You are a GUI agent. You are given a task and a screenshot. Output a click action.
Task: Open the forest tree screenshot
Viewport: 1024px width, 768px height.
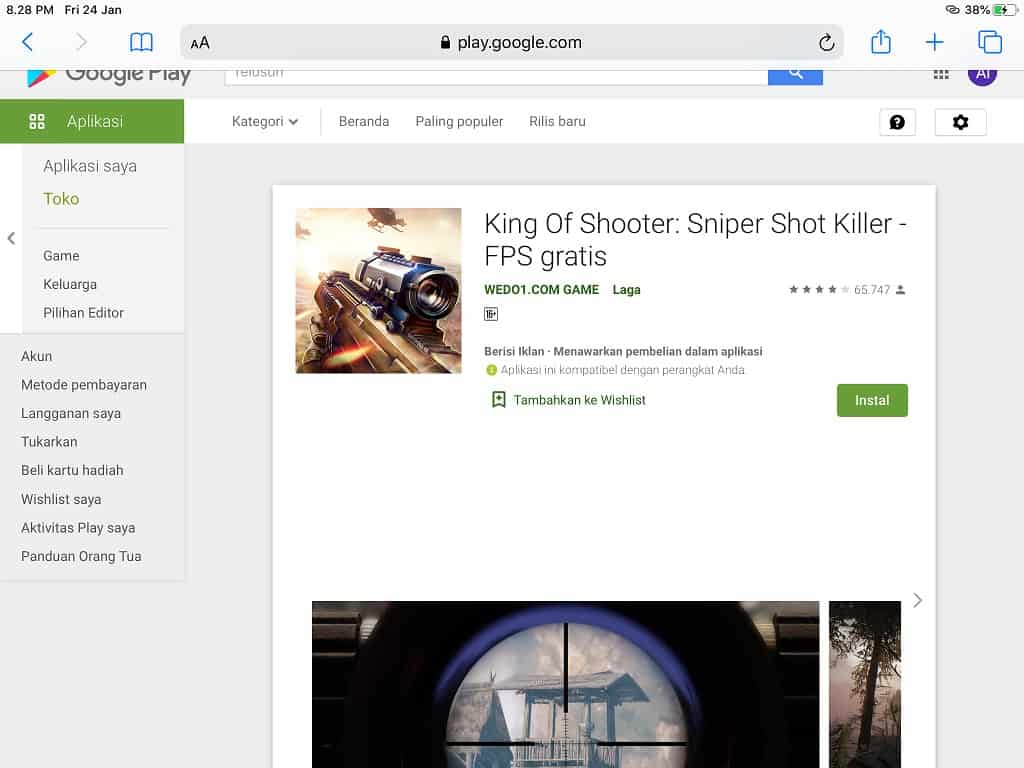point(865,684)
